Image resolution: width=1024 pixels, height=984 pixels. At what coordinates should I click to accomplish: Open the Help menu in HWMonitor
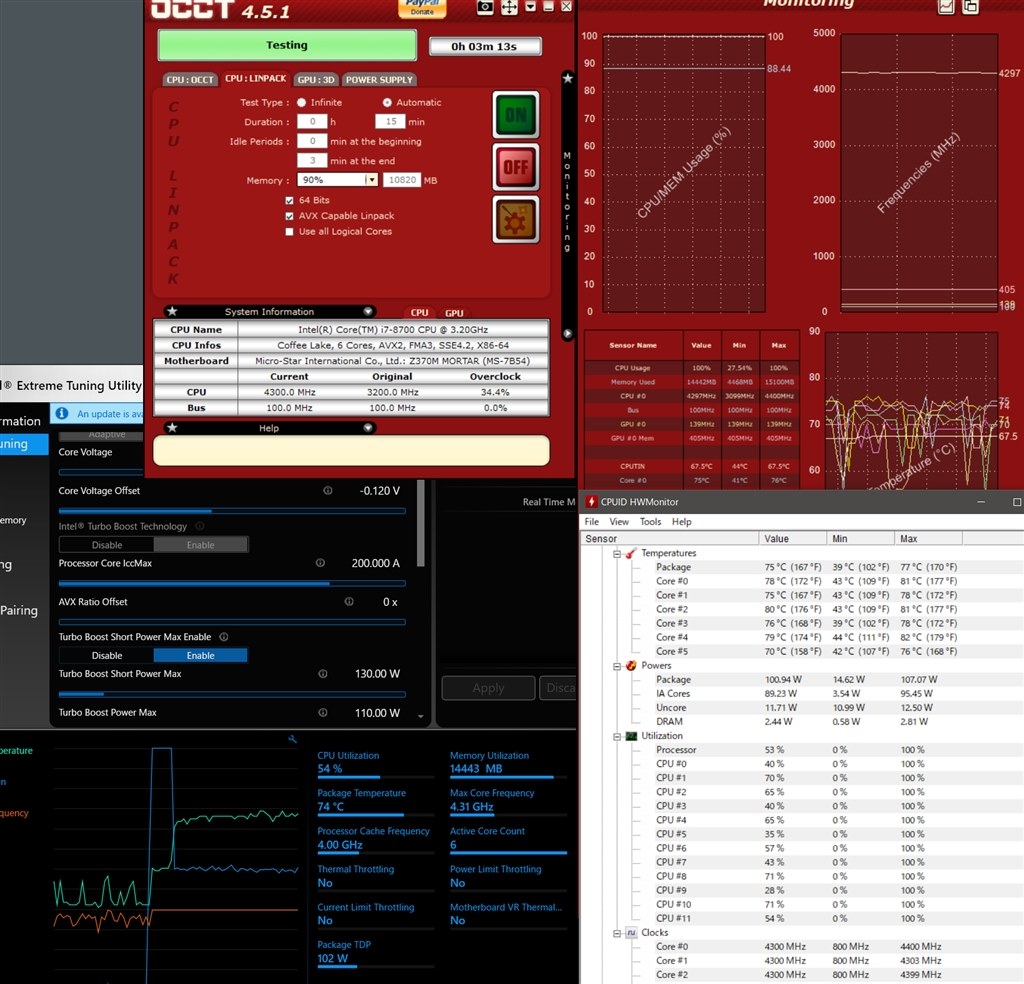(682, 522)
